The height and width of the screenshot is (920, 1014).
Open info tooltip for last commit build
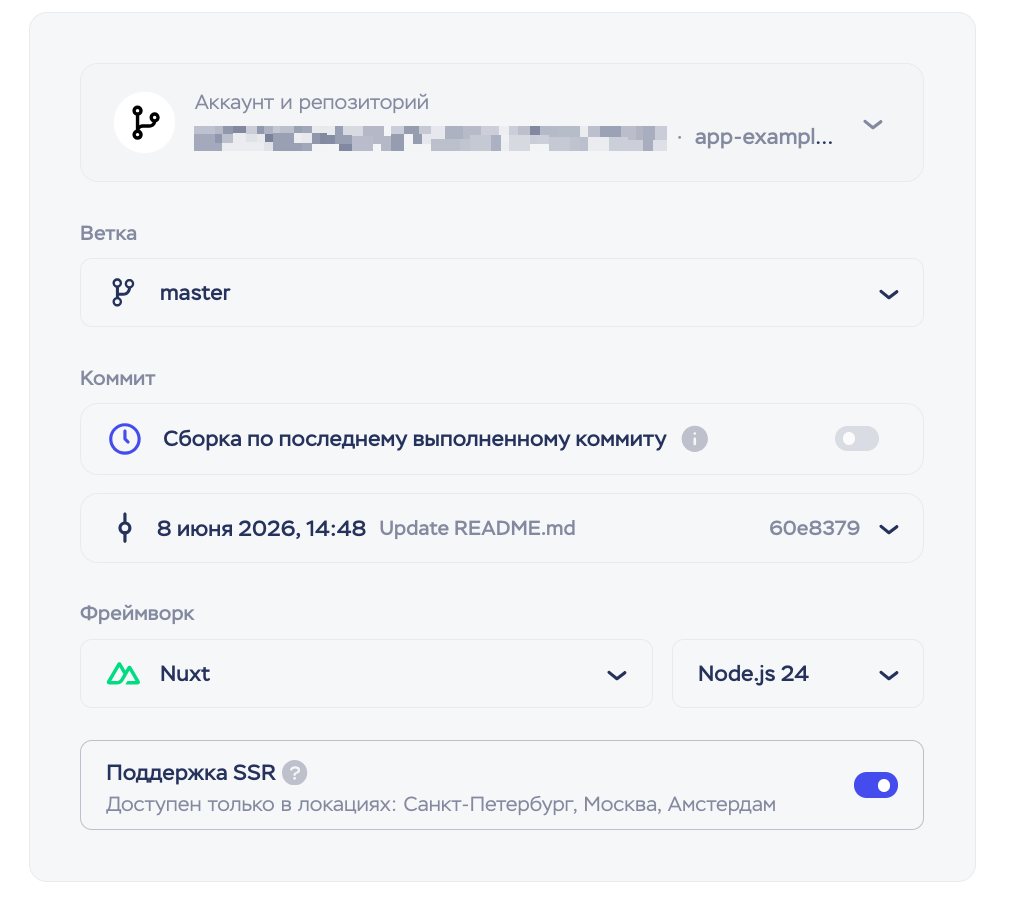click(695, 439)
